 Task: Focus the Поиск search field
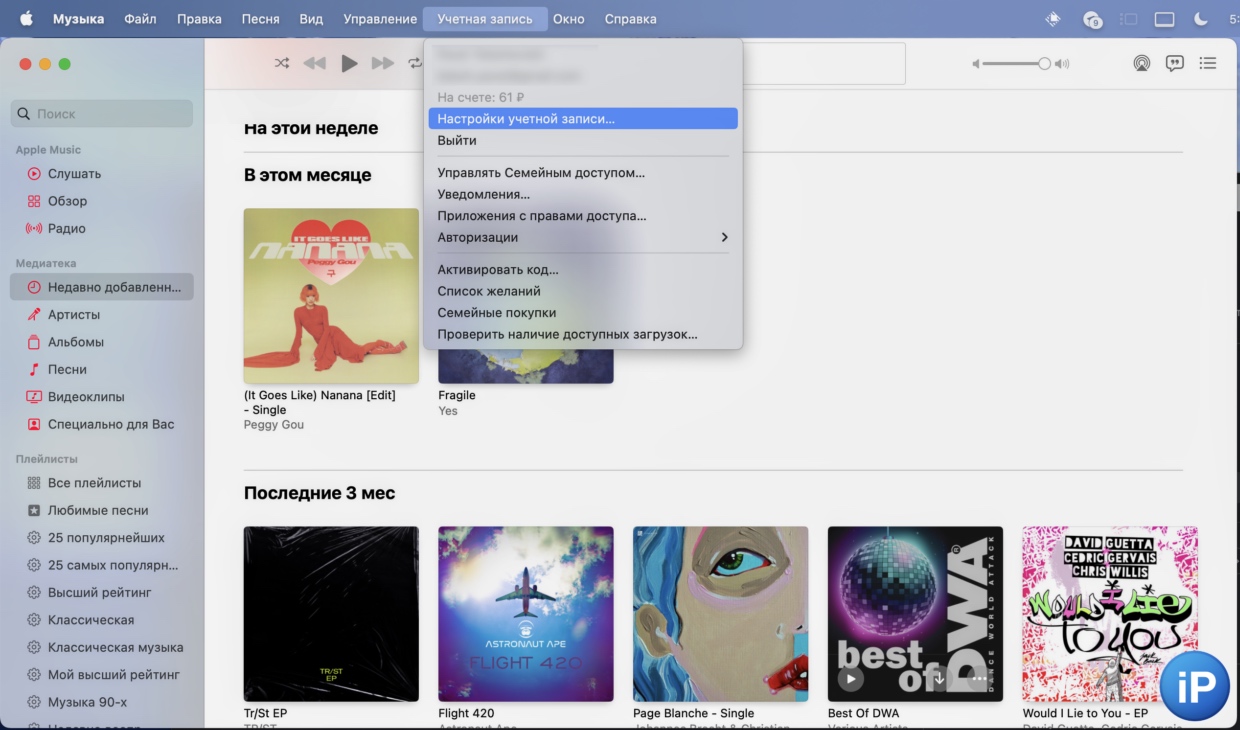pos(102,114)
